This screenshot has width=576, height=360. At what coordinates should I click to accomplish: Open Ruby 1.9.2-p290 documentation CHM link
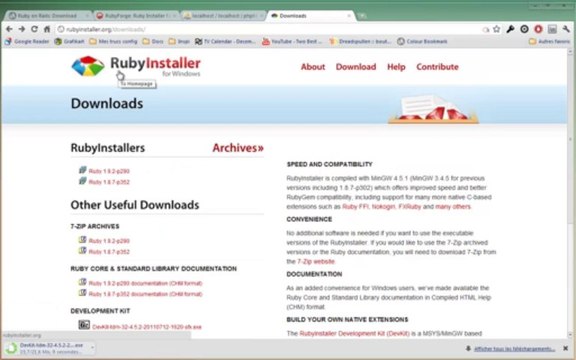[x=145, y=283]
